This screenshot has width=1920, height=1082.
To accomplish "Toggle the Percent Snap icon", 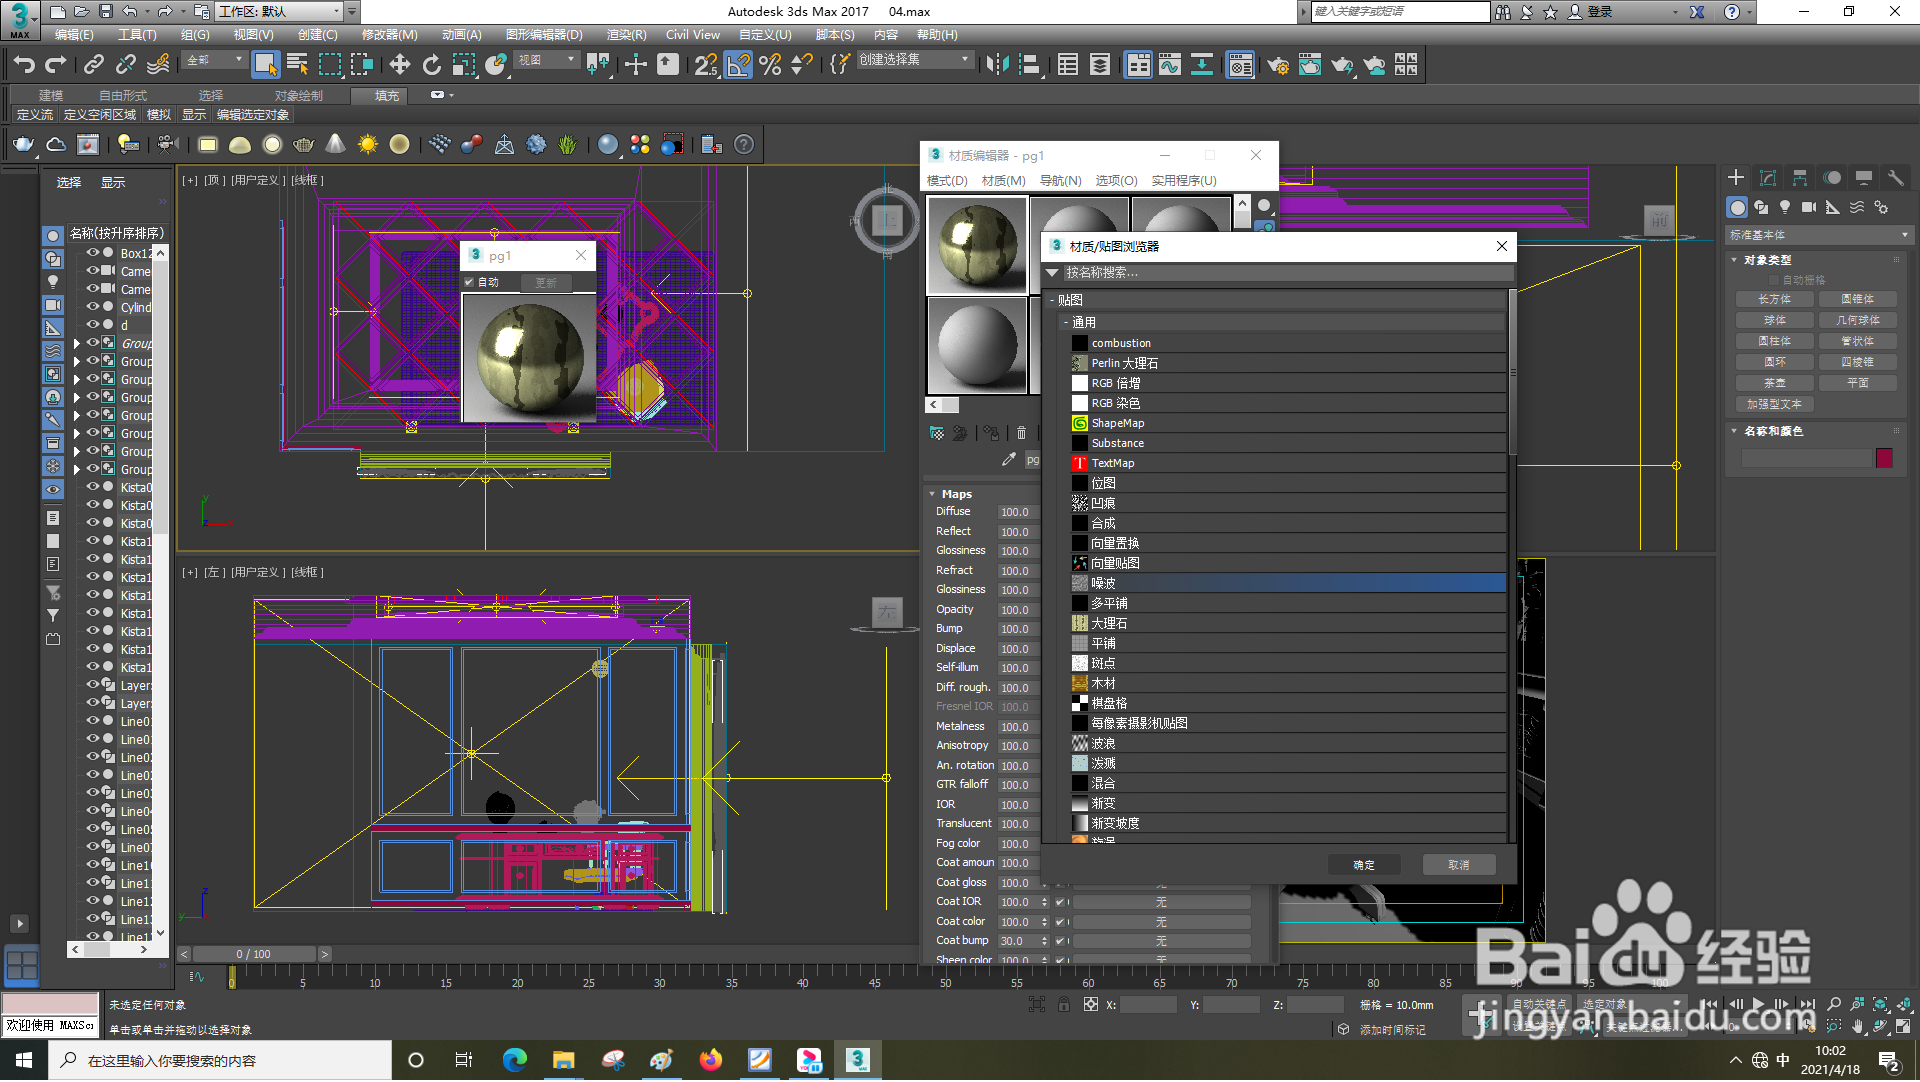I will pos(770,65).
